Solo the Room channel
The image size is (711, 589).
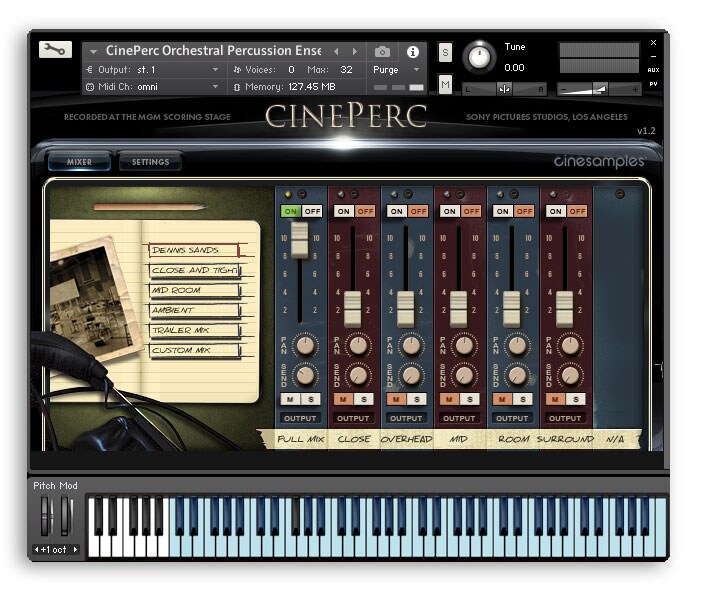point(523,399)
